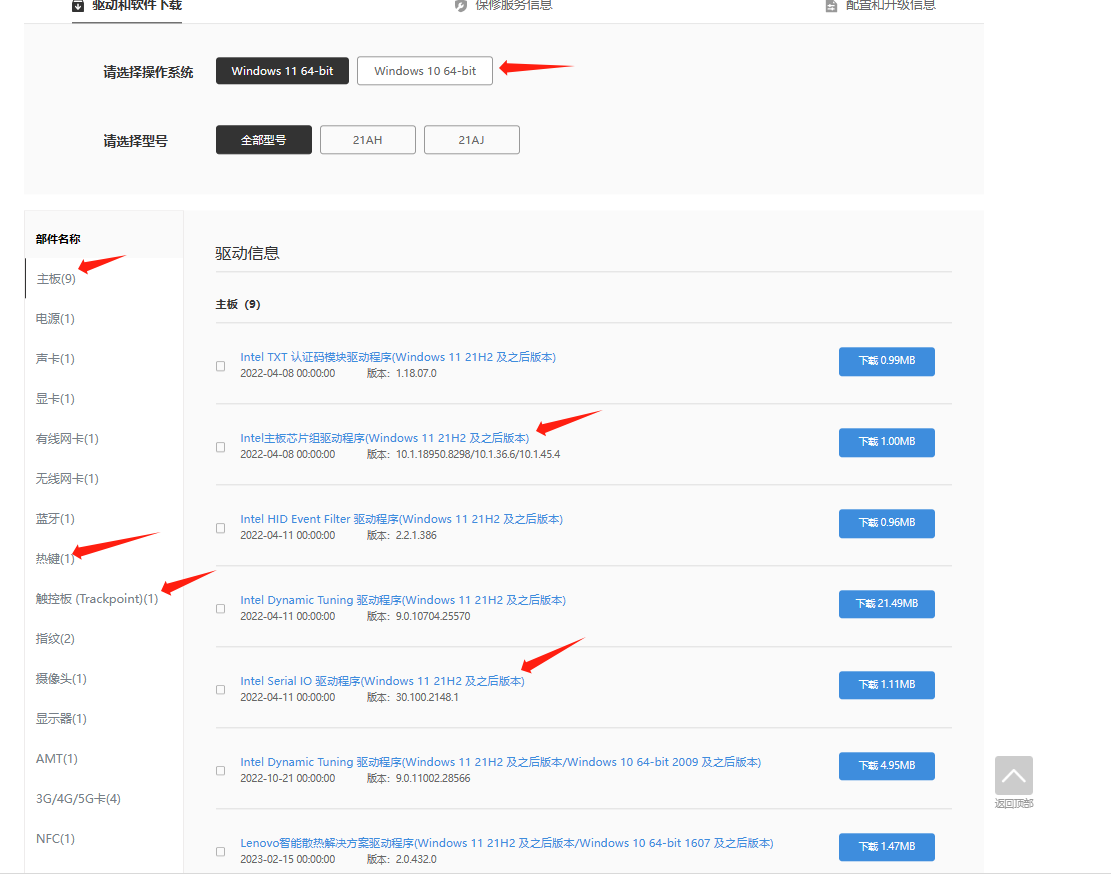The width and height of the screenshot is (1111, 874).
Task: Select the Intel Serial IO driver checkbox
Action: [221, 690]
